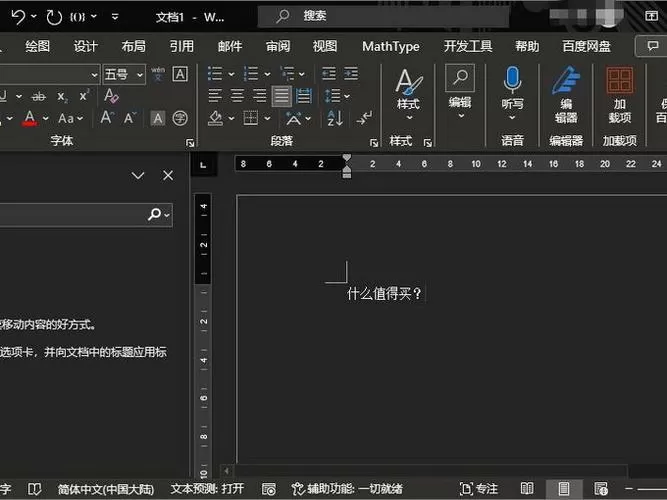Open the 百度网盘 tab
The width and height of the screenshot is (667, 500).
586,46
